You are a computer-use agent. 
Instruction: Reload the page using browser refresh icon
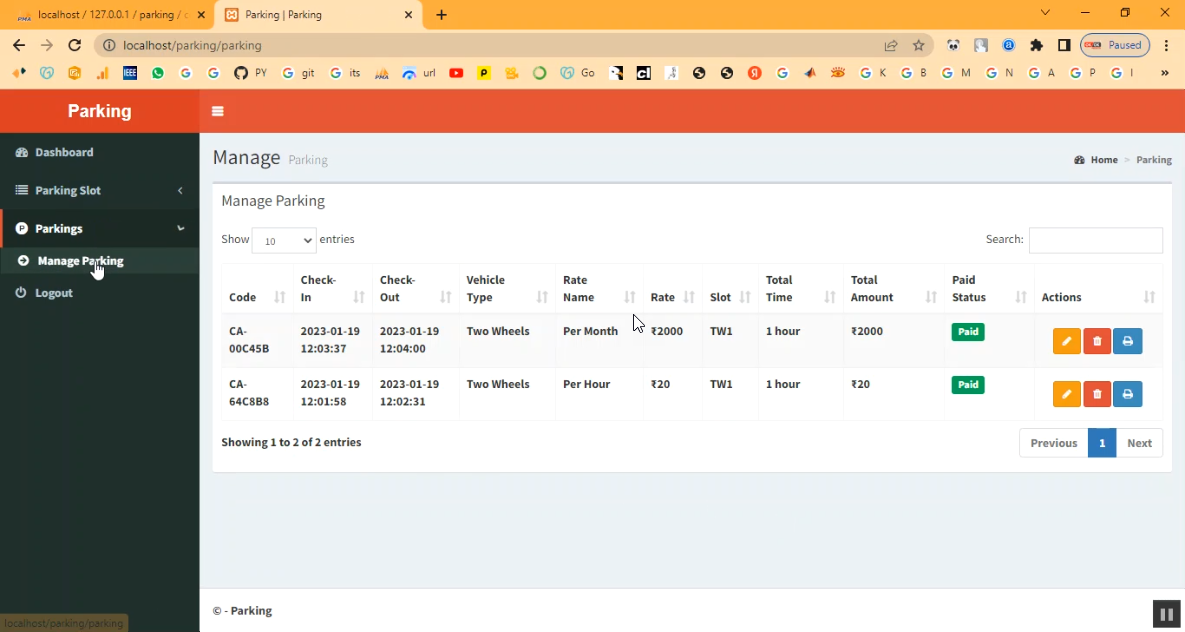pos(74,45)
